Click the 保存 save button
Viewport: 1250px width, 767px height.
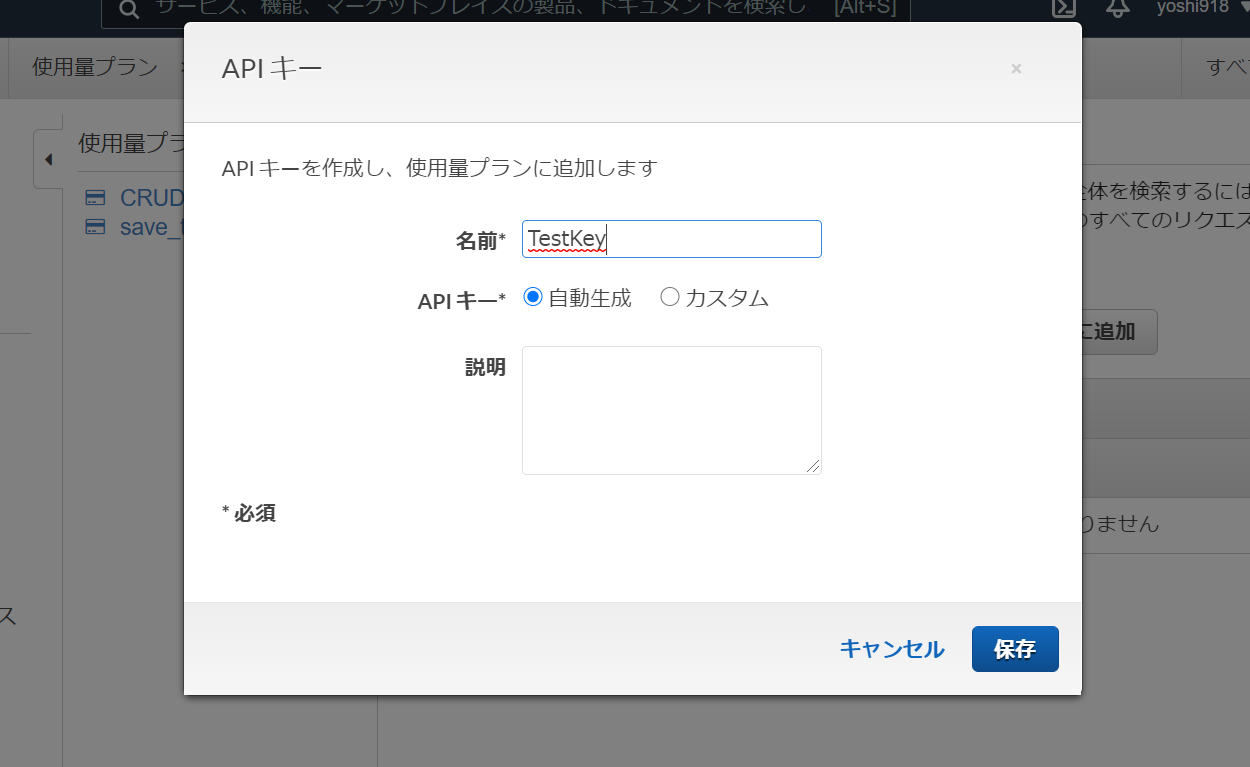click(1015, 648)
